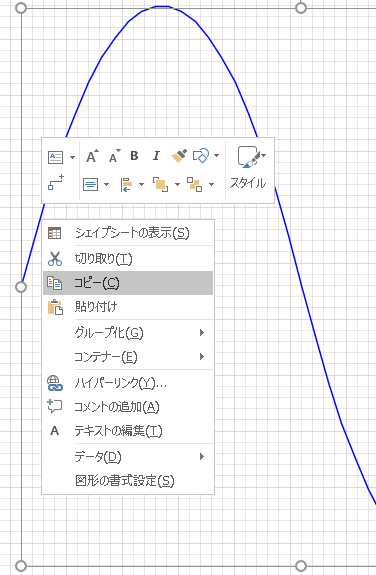Click the text block icon in mini toolbar
Image resolution: width=376 pixels, height=575 pixels.
[x=55, y=157]
